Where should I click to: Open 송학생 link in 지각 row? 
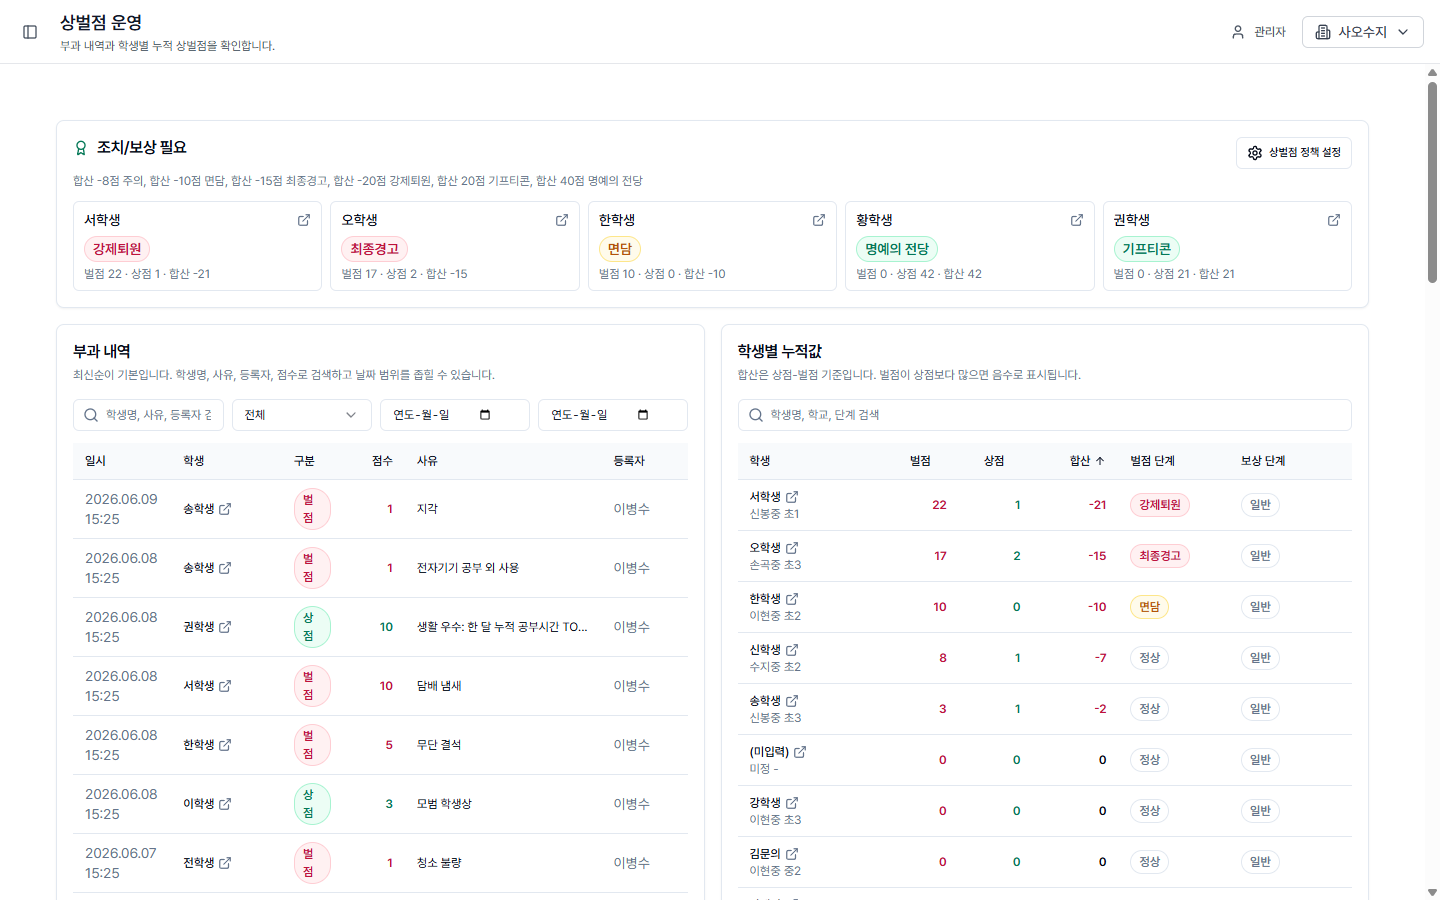pos(207,509)
